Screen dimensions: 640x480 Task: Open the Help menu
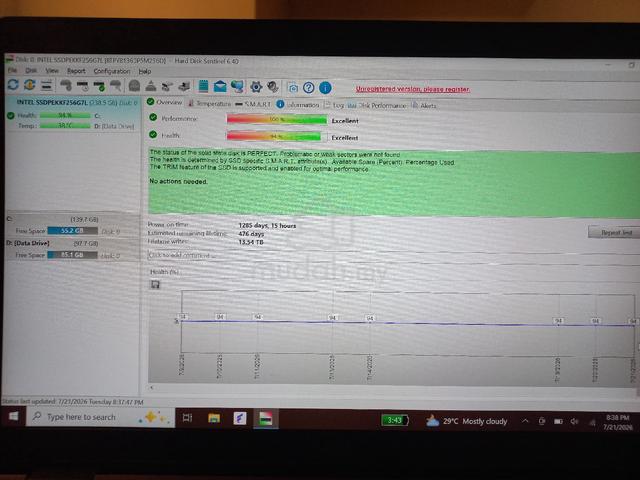[x=145, y=71]
